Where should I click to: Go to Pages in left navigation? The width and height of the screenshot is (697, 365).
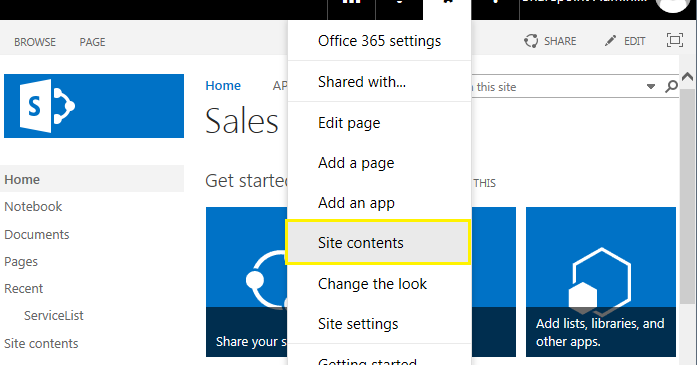21,262
